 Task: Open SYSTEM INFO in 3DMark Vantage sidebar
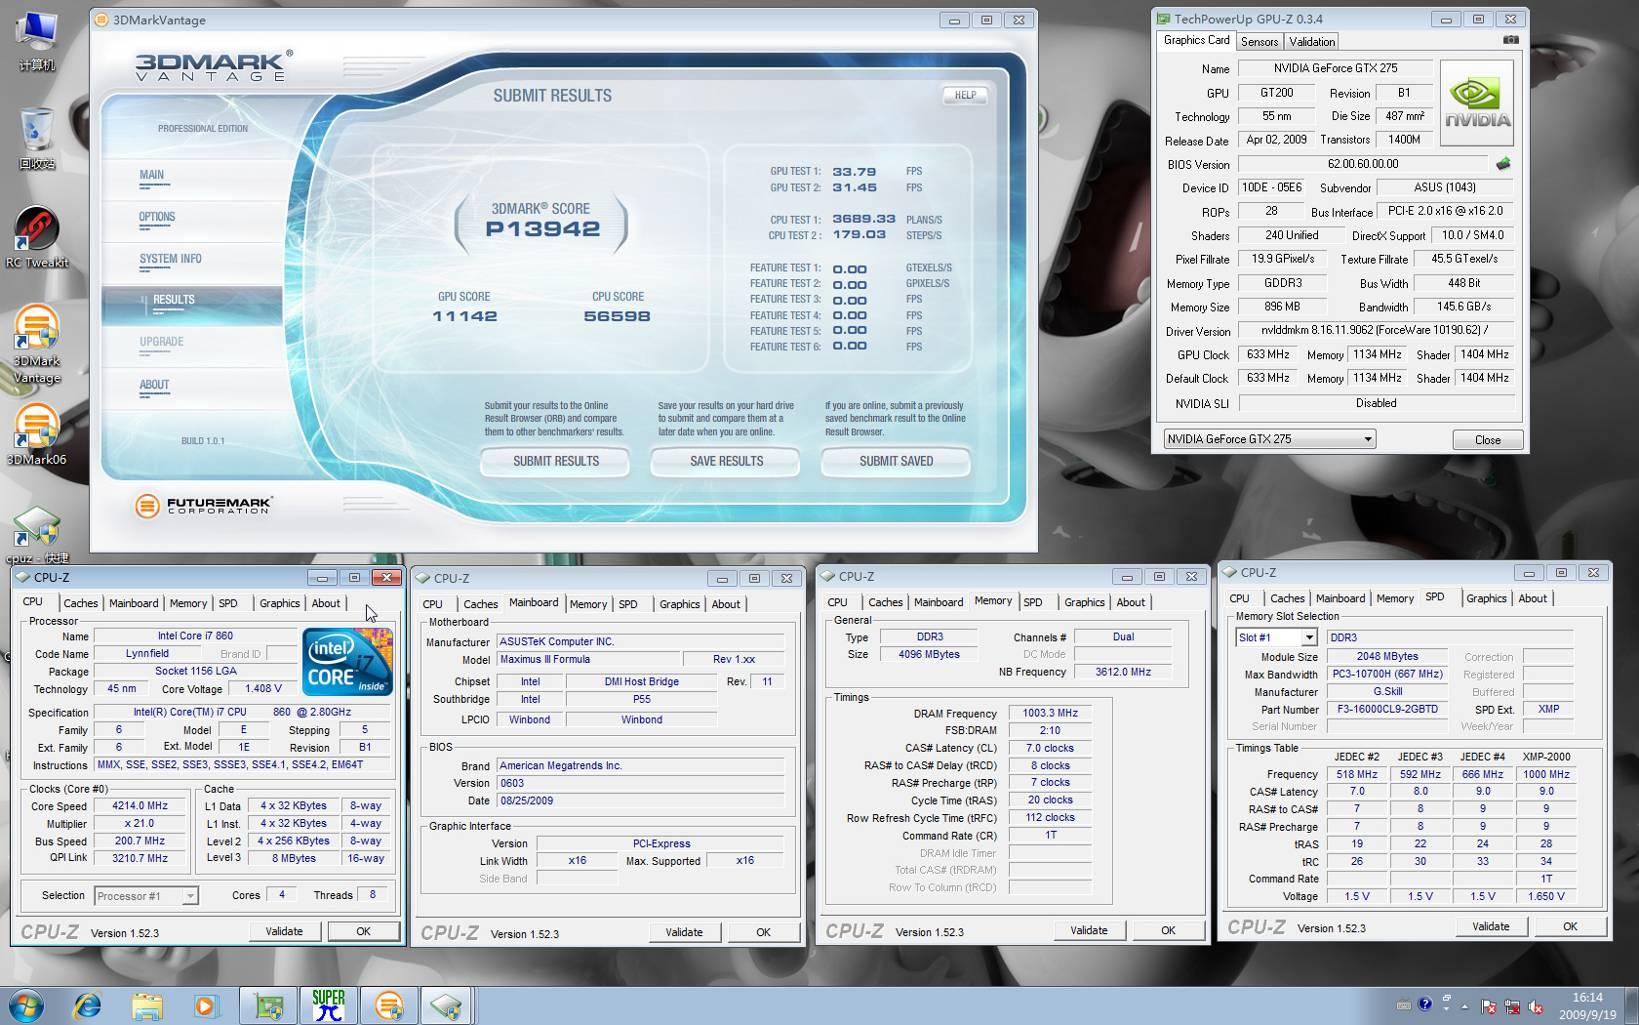tap(170, 259)
